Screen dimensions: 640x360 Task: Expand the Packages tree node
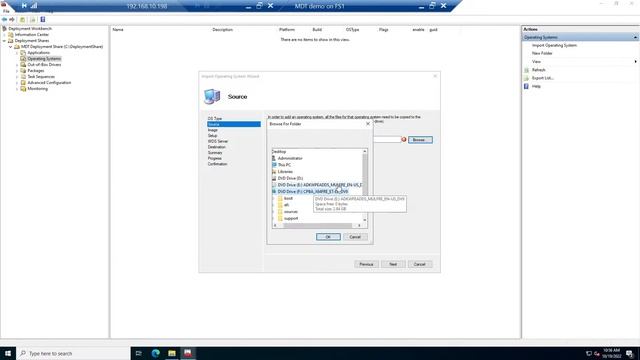[17, 71]
